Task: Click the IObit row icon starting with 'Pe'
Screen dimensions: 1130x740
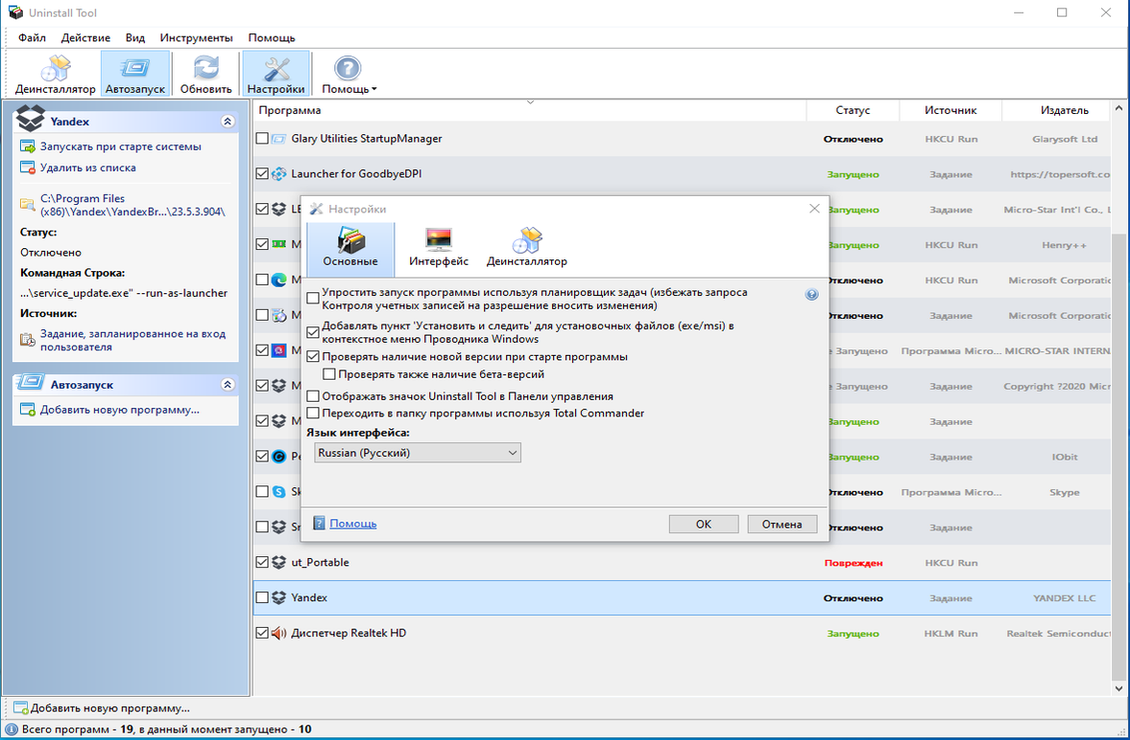Action: (x=279, y=456)
